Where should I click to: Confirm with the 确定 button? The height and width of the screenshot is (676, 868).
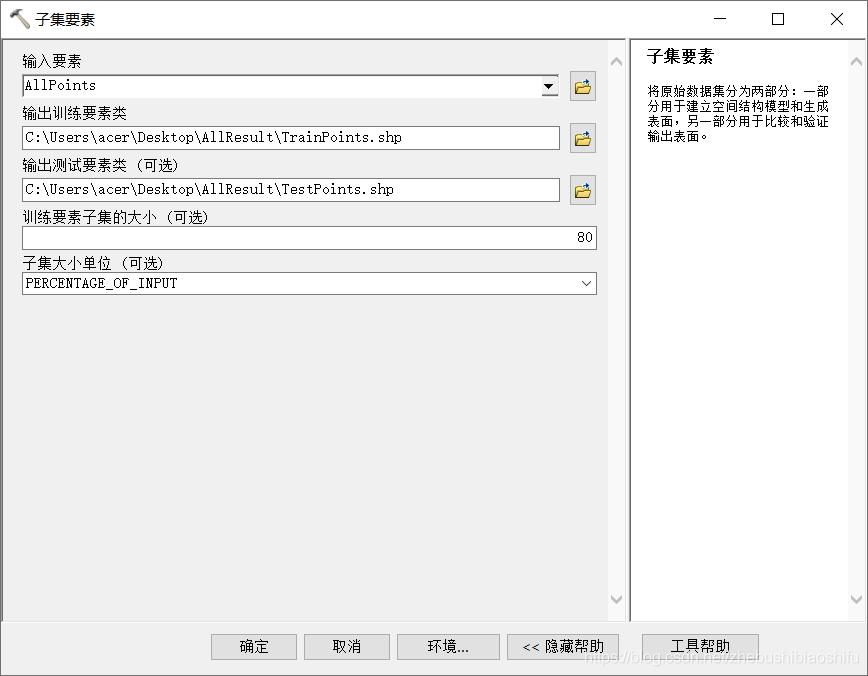254,647
